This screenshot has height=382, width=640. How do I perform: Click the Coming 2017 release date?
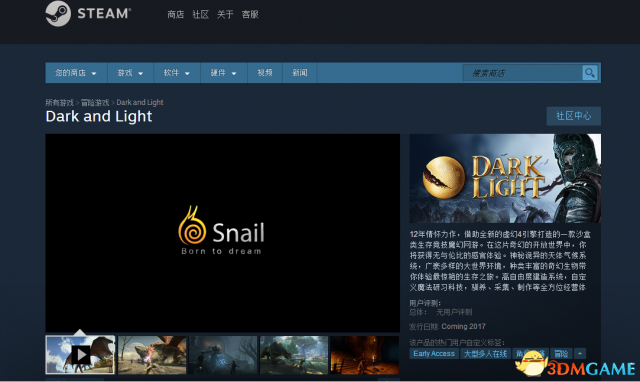[463, 326]
